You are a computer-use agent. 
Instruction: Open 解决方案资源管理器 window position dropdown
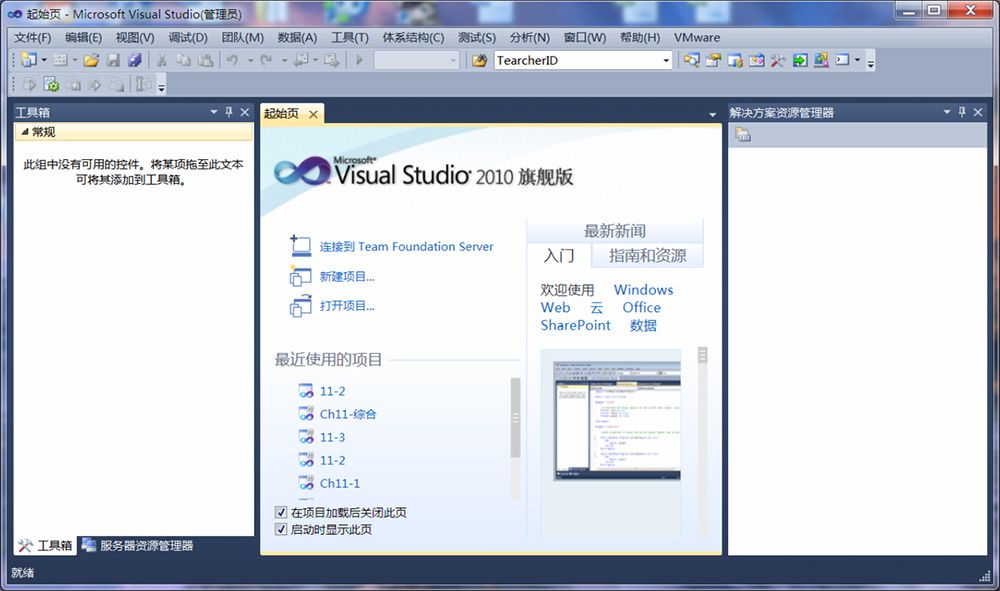coord(946,112)
